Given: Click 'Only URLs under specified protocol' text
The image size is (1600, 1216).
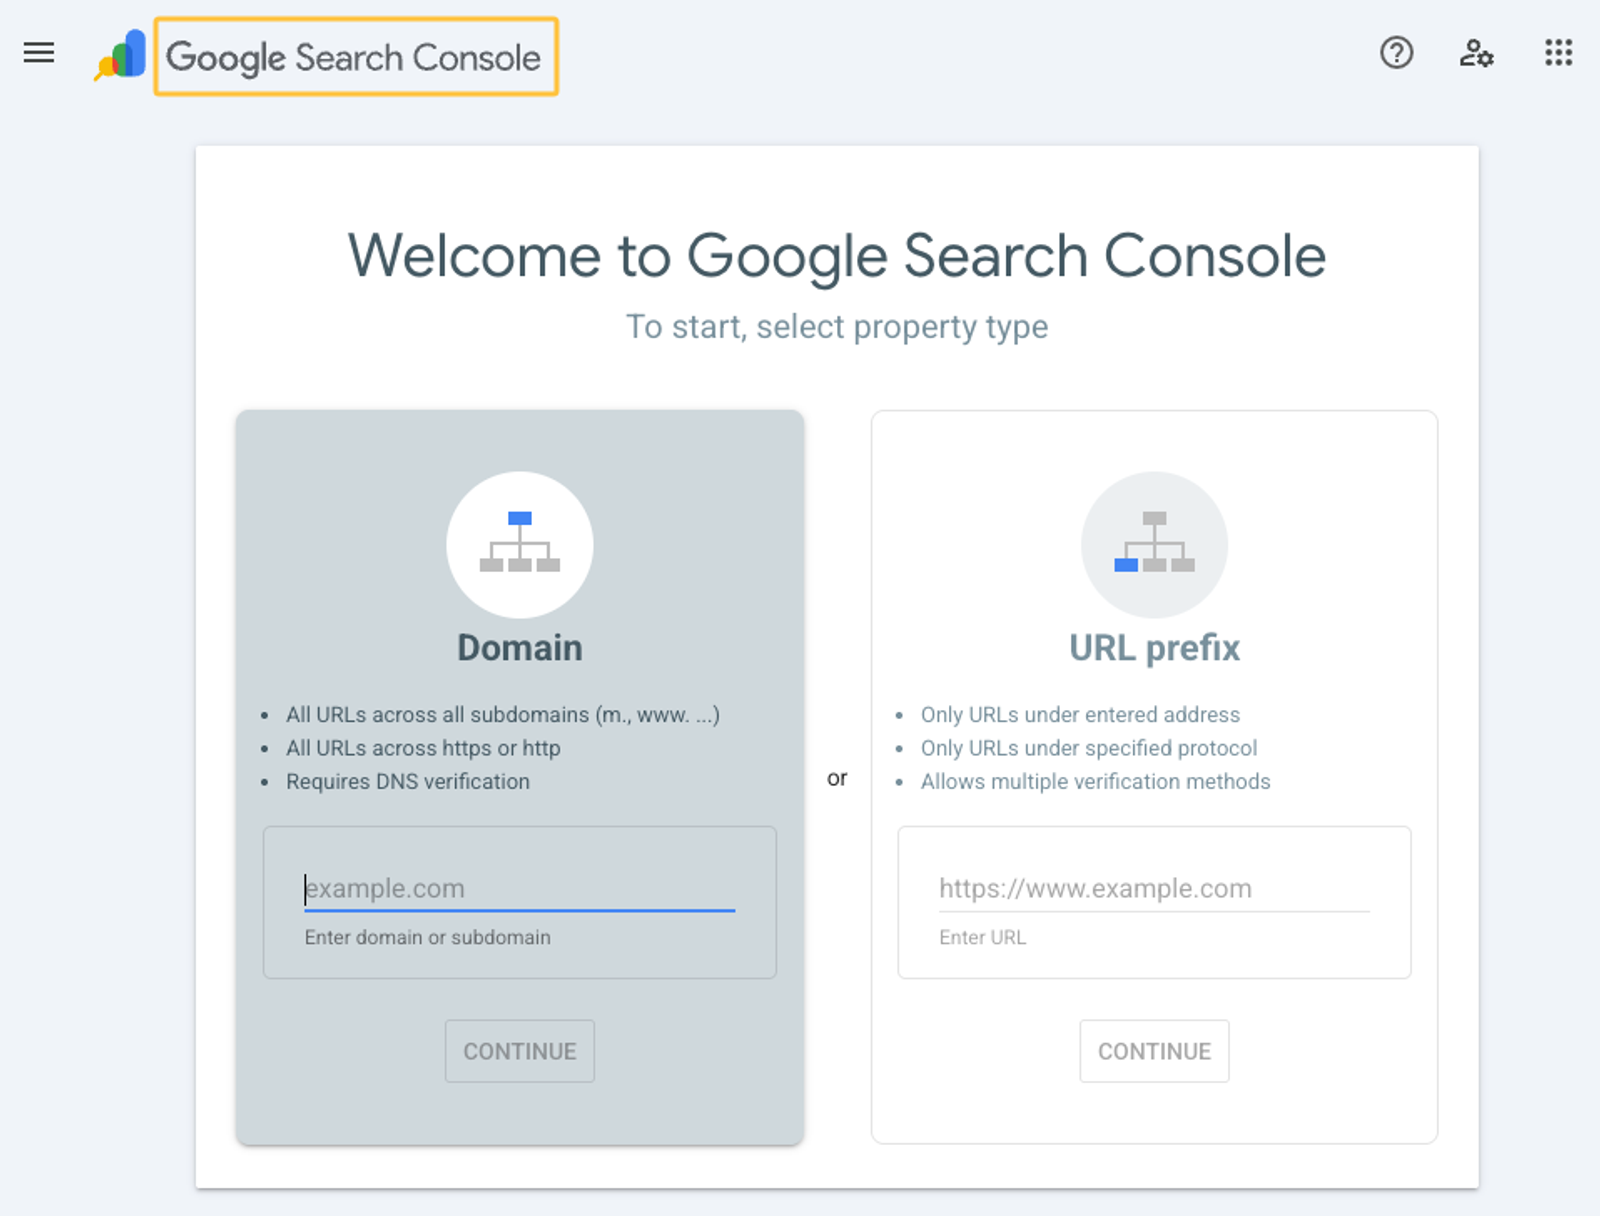Looking at the screenshot, I should pyautogui.click(x=1089, y=748).
